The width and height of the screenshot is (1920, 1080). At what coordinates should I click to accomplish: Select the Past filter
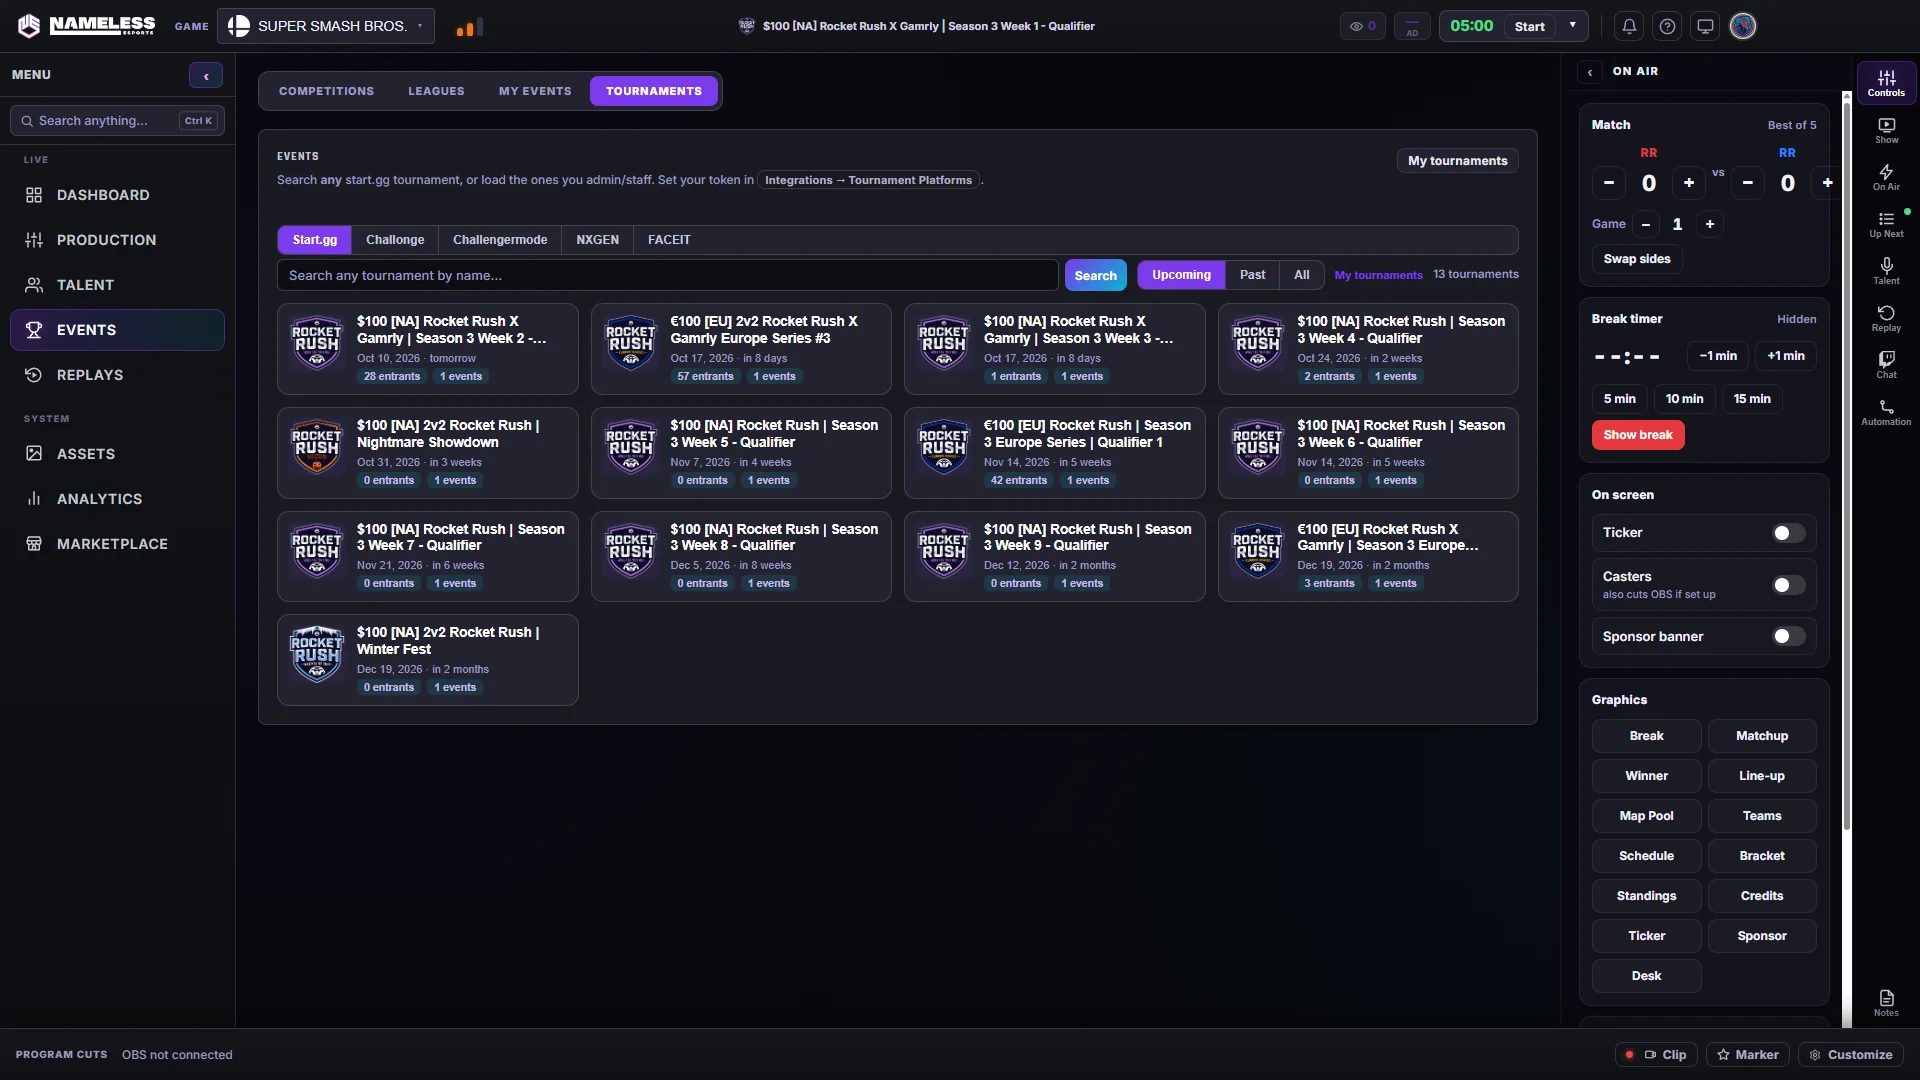tap(1252, 275)
